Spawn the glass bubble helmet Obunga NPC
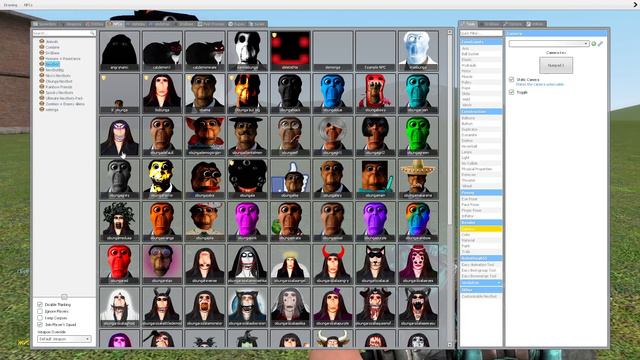 pos(333,136)
